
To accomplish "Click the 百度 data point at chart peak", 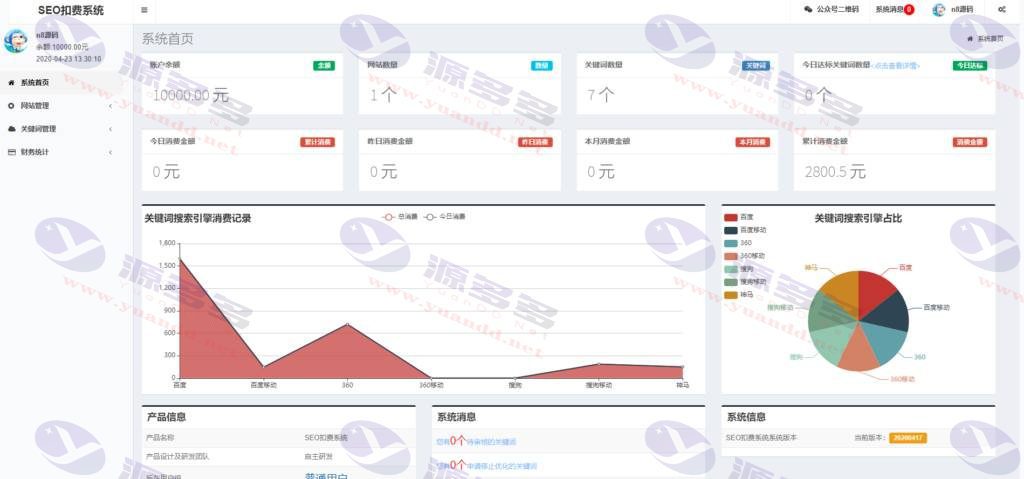I will coord(179,258).
